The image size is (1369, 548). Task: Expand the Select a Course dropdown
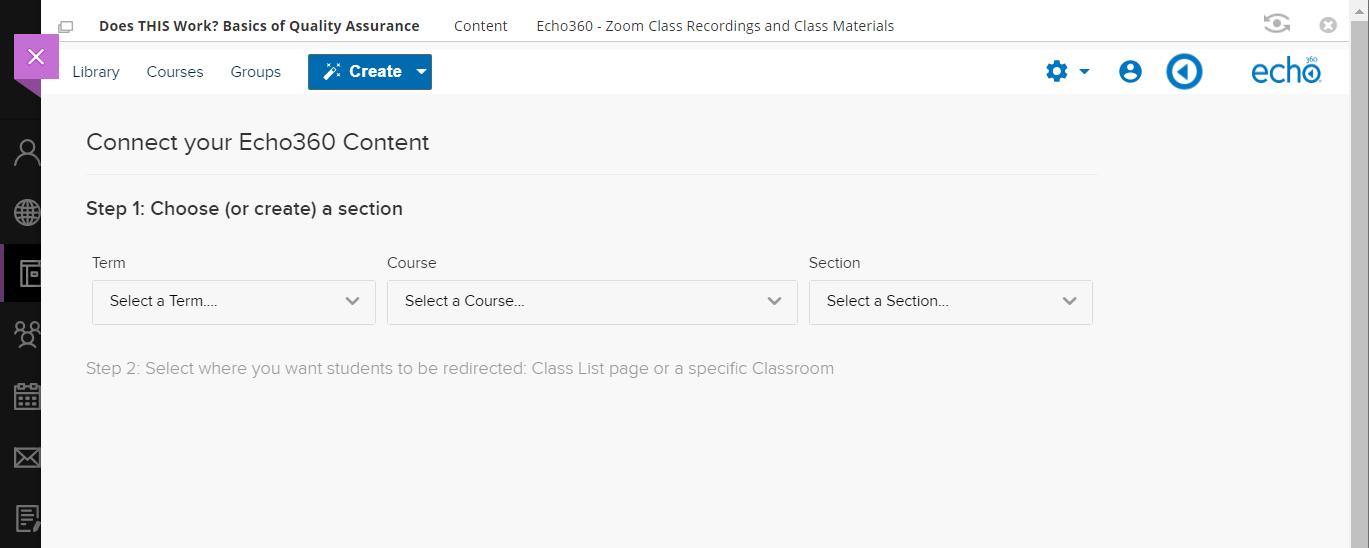click(592, 302)
